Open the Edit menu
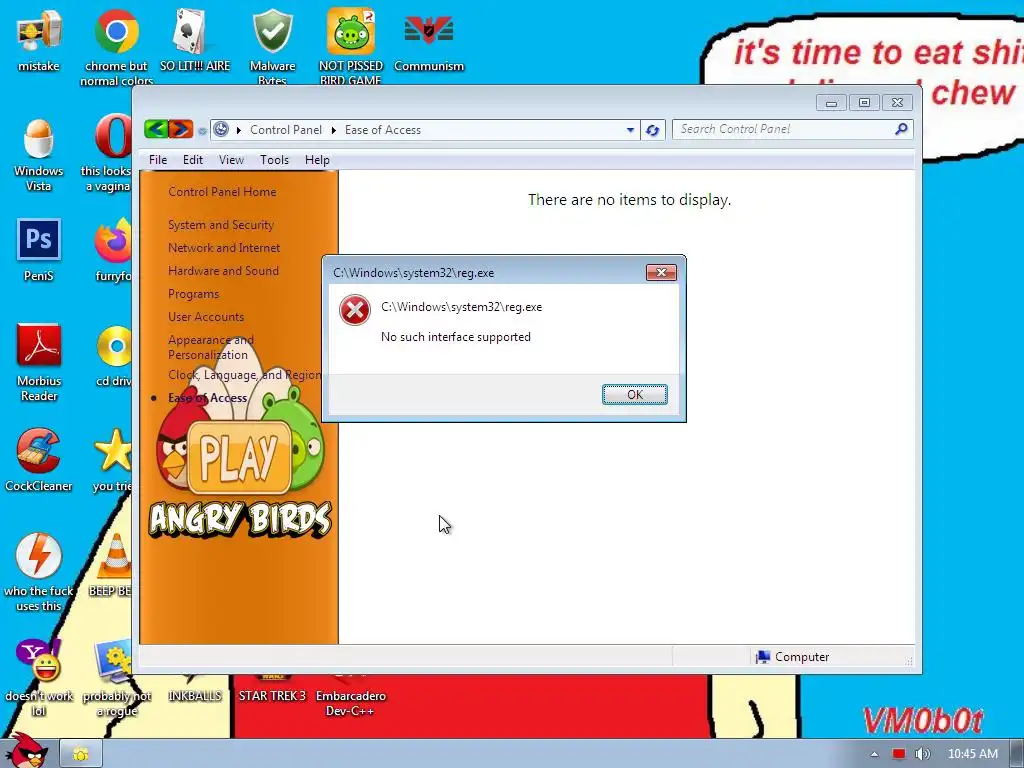Image resolution: width=1024 pixels, height=768 pixels. pyautogui.click(x=193, y=160)
